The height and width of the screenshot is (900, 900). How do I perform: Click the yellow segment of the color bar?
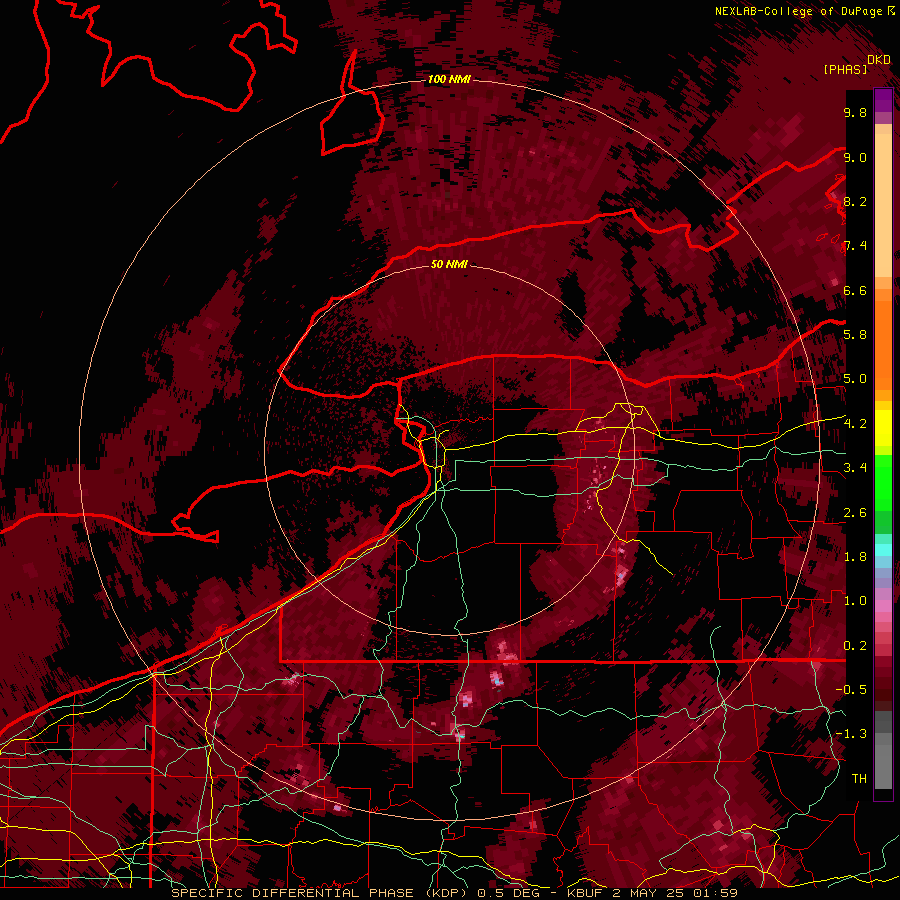(883, 428)
